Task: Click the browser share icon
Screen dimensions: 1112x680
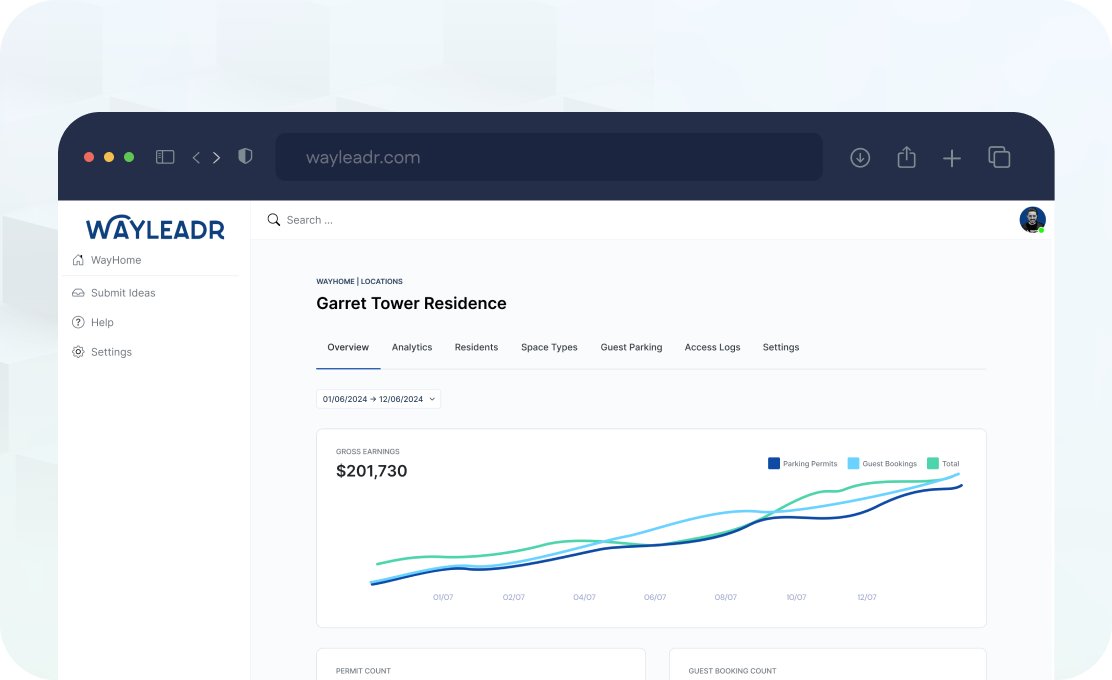Action: (x=906, y=157)
